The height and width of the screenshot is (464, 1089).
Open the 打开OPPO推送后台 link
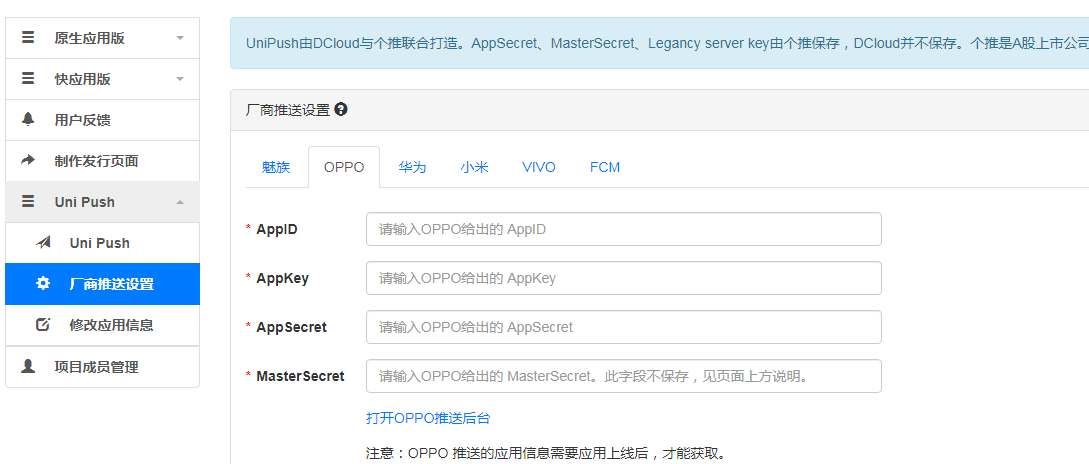tap(429, 418)
